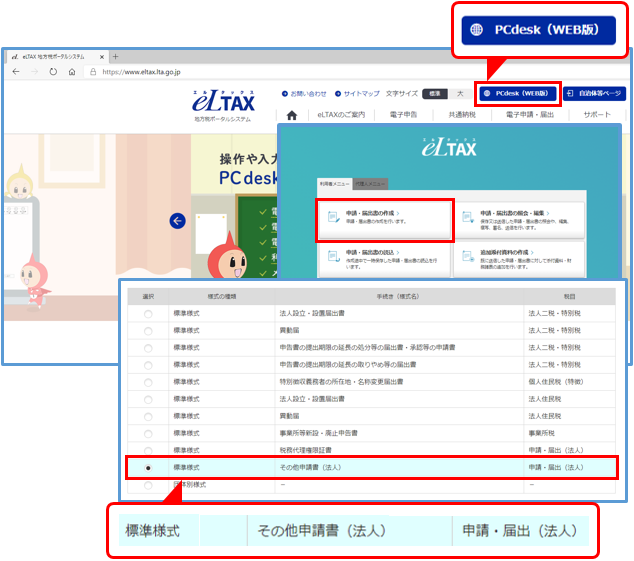
Task: Open the サイトマップ link
Action: pyautogui.click(x=357, y=93)
